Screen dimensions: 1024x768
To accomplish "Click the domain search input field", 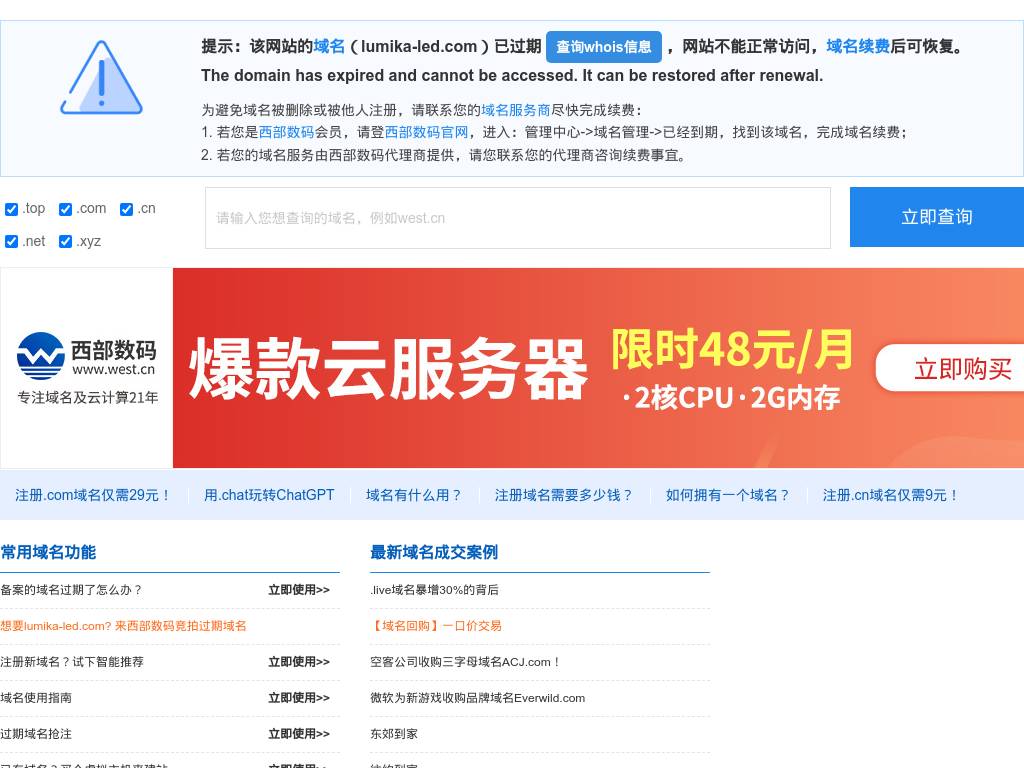I will tap(517, 218).
